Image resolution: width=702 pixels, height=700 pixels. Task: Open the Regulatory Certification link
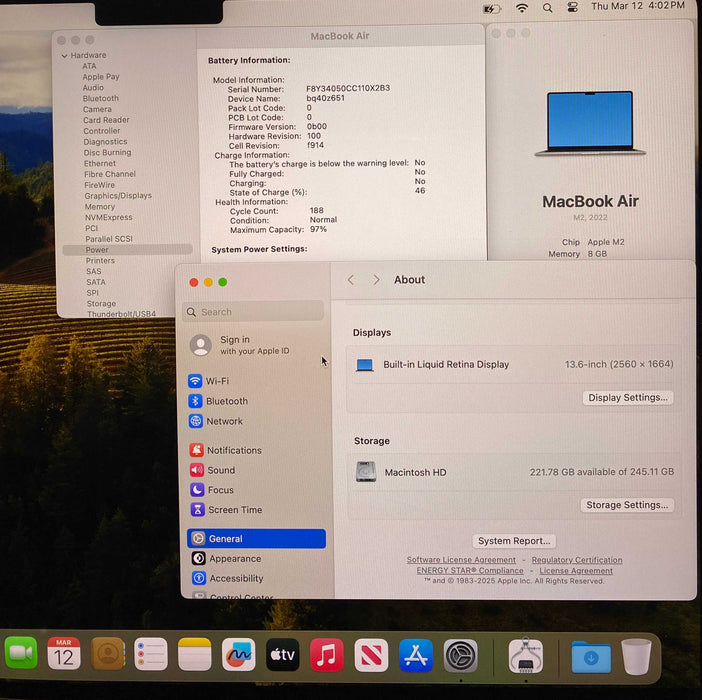pyautogui.click(x=577, y=560)
